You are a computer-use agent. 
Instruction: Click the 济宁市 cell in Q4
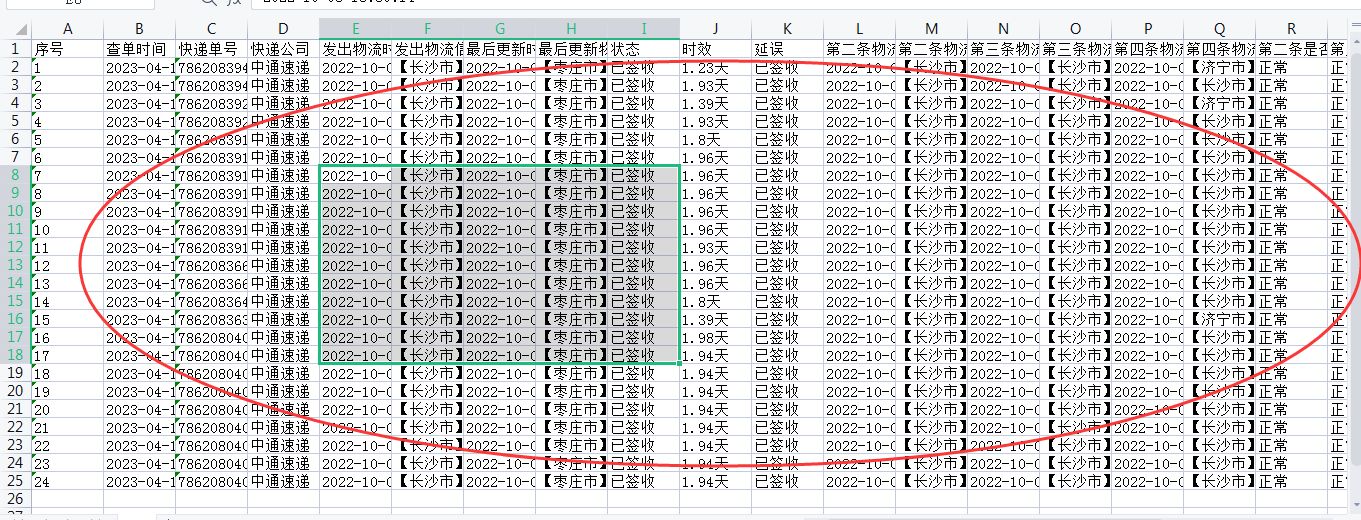[x=1219, y=103]
